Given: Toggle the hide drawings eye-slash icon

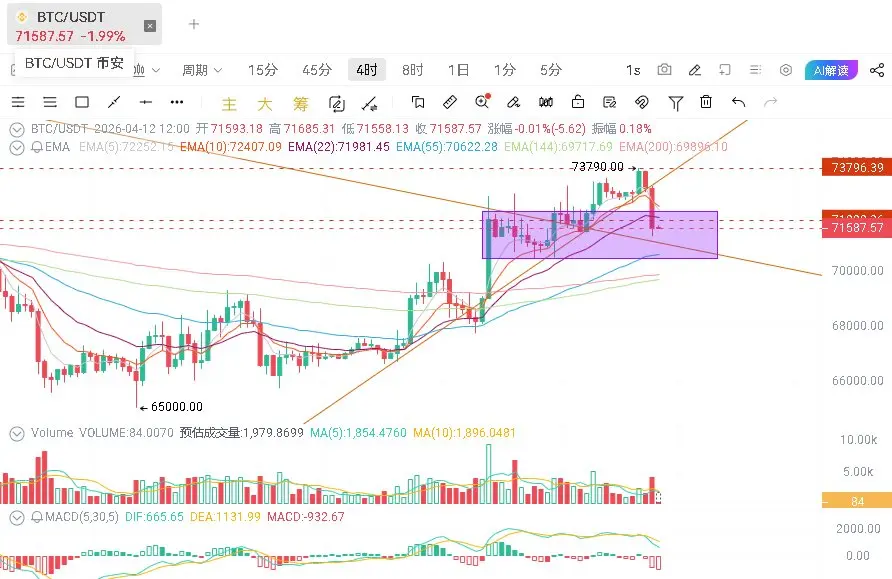Looking at the screenshot, I should pyautogui.click(x=642, y=102).
